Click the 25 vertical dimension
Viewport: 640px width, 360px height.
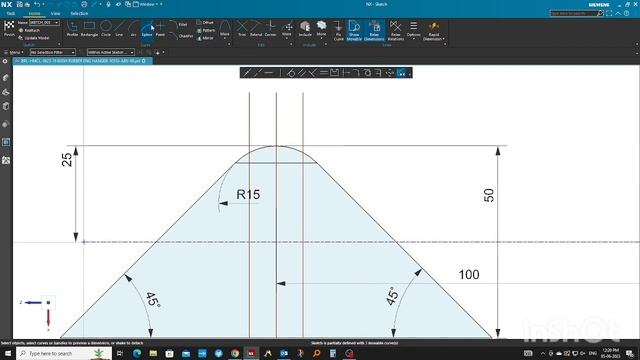click(x=67, y=159)
